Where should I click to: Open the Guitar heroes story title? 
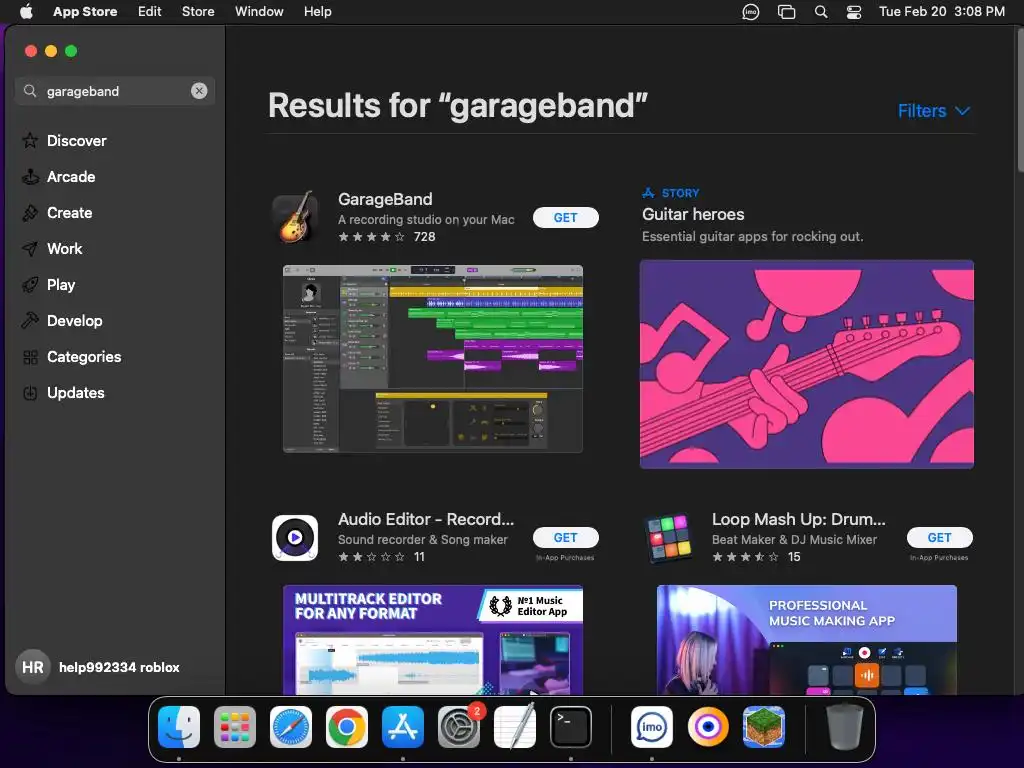[693, 214]
